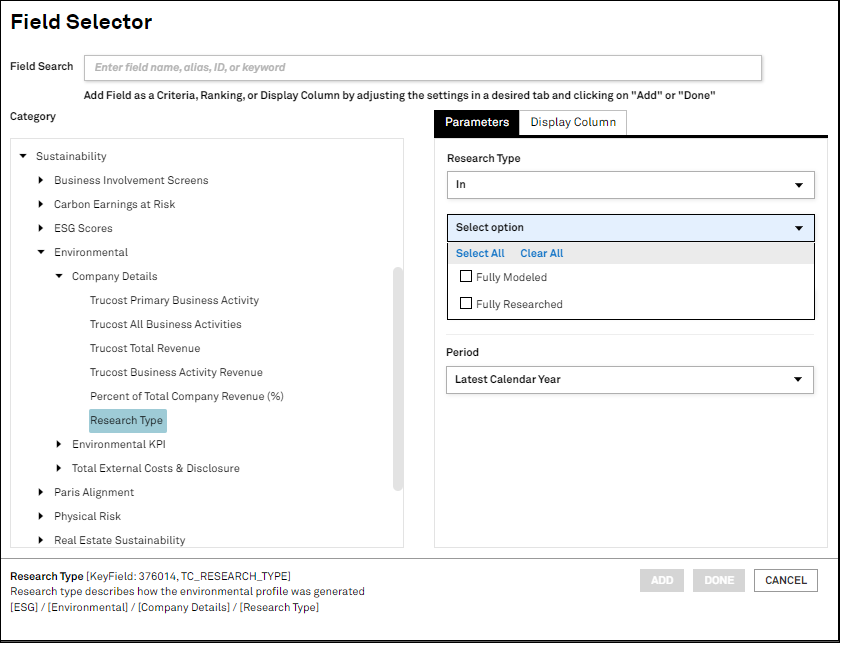Select Trucost Total Revenue field

tap(145, 348)
